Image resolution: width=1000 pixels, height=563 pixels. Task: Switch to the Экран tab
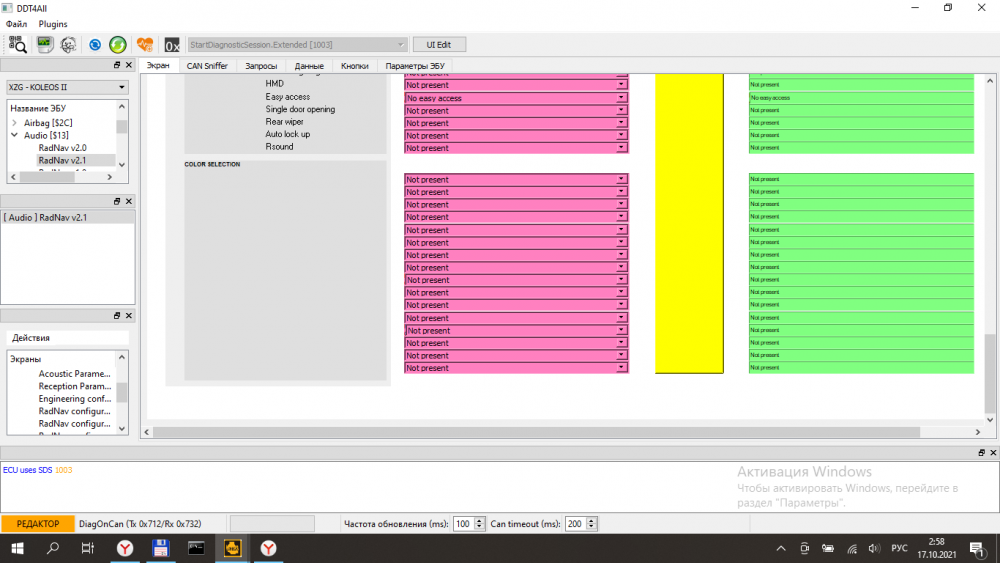158,66
